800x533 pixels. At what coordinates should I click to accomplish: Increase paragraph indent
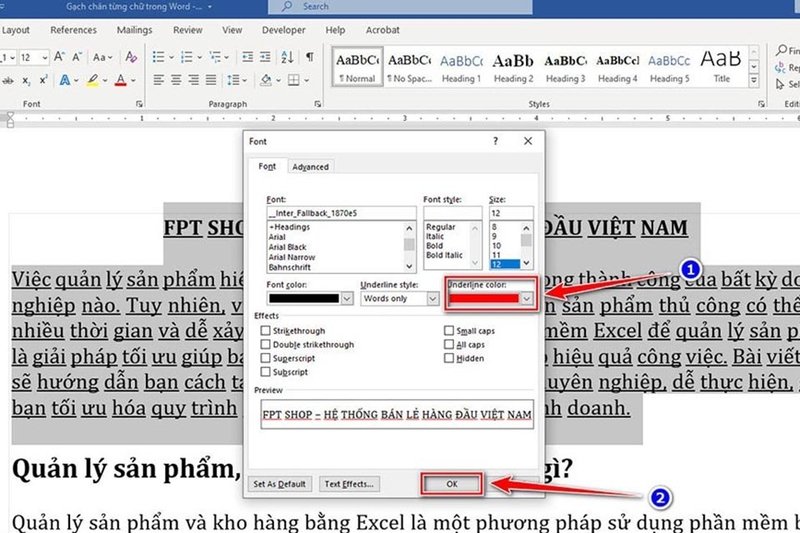point(265,57)
